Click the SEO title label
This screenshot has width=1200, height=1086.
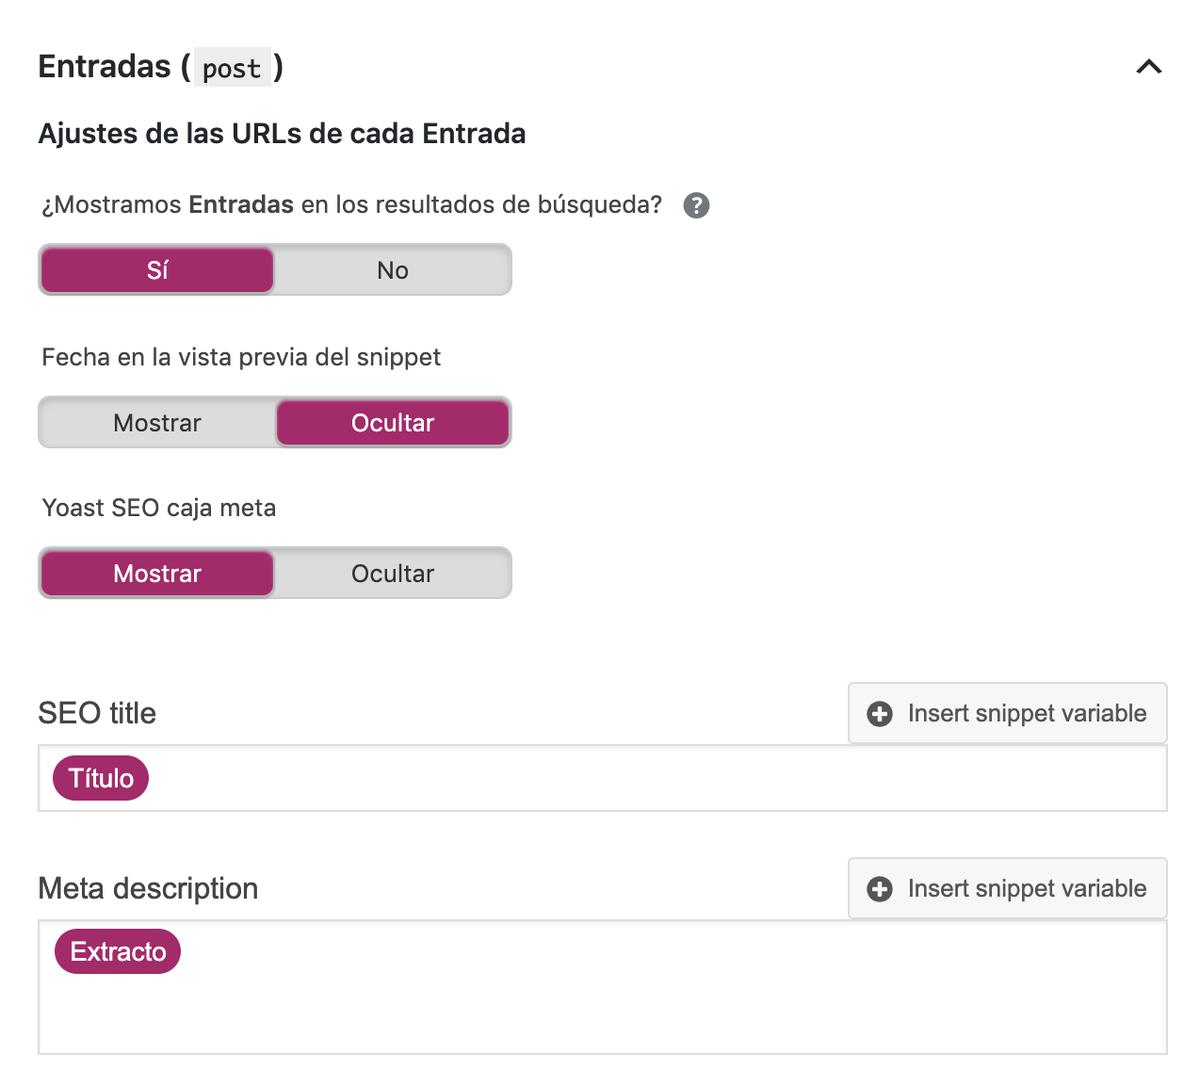(97, 713)
